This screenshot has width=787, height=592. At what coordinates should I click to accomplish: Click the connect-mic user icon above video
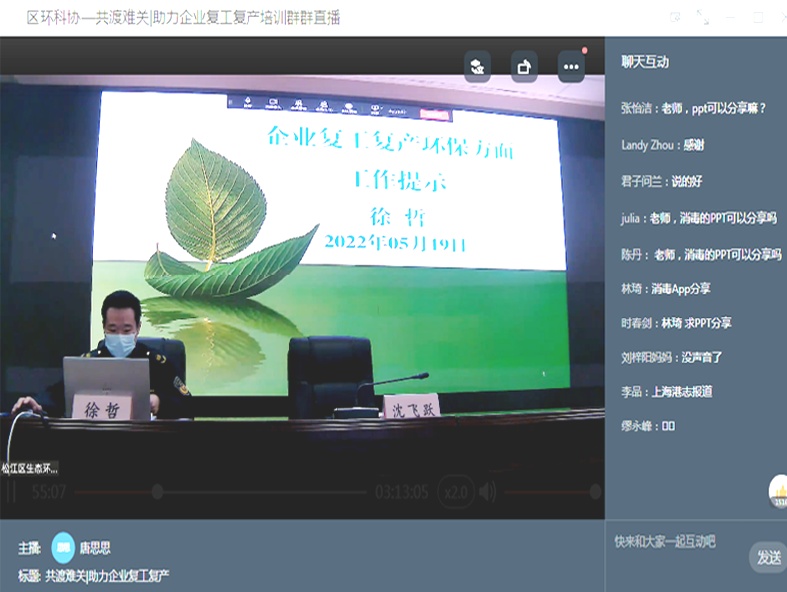click(x=477, y=66)
